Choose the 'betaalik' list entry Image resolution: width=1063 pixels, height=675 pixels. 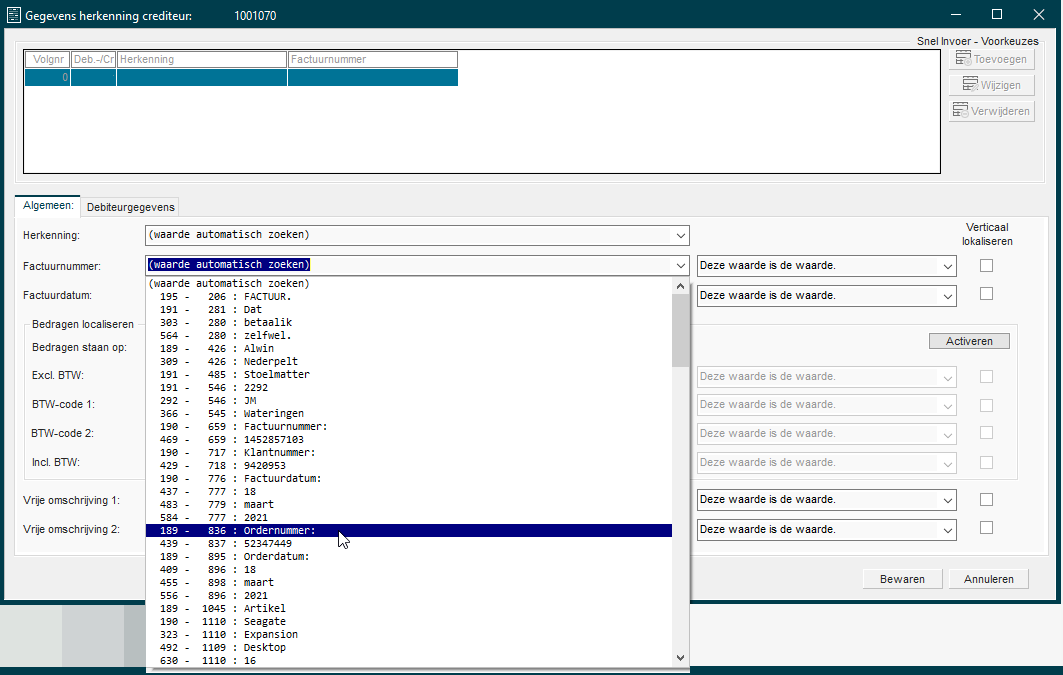(x=409, y=323)
